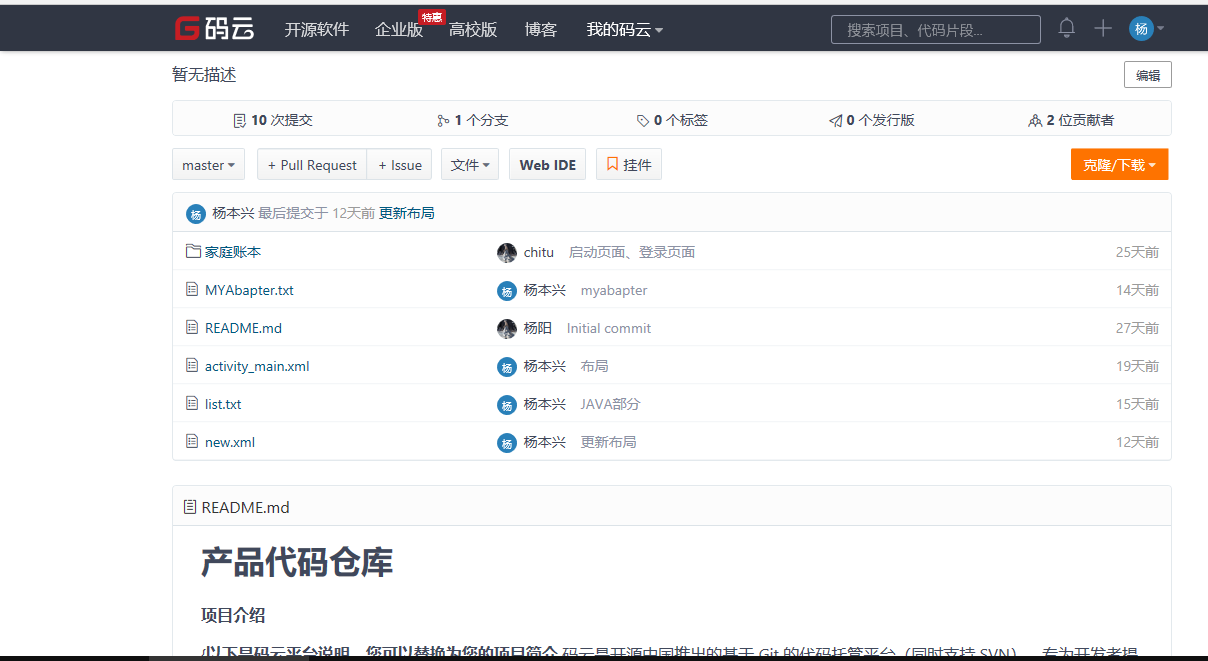
Task: Click the 产品代码仓库 README heading
Action: (297, 562)
